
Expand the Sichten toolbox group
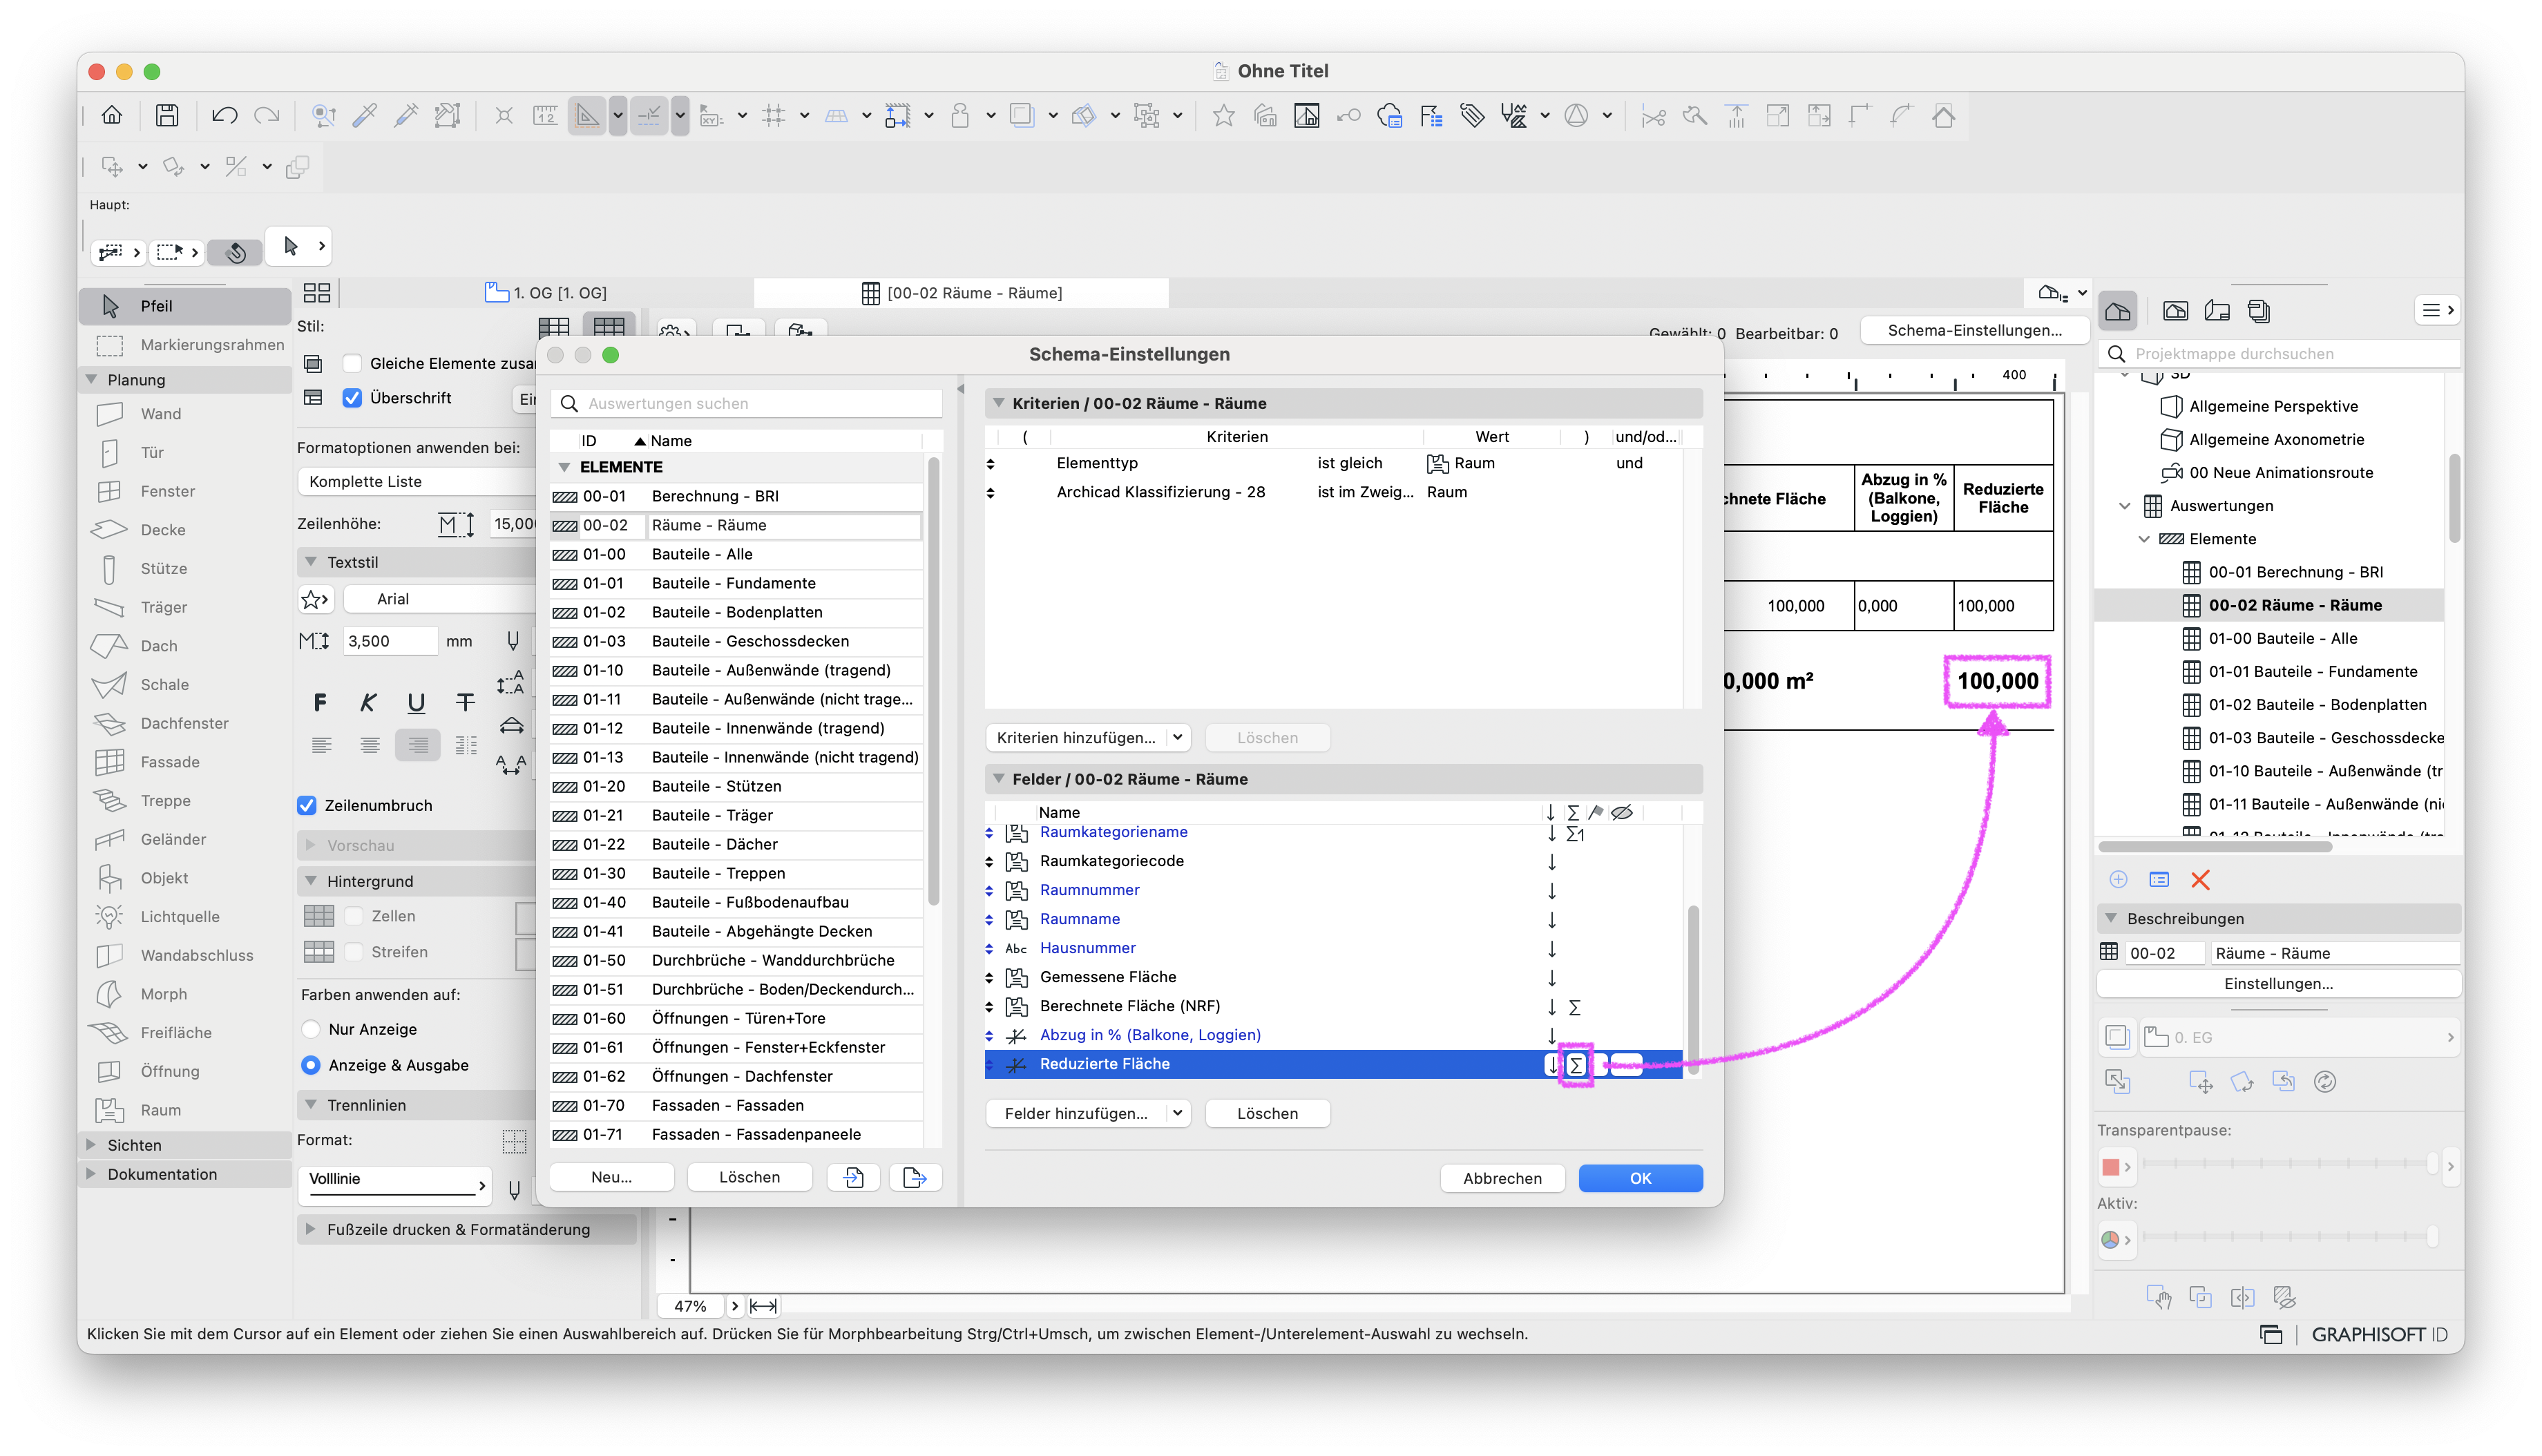(x=91, y=1145)
